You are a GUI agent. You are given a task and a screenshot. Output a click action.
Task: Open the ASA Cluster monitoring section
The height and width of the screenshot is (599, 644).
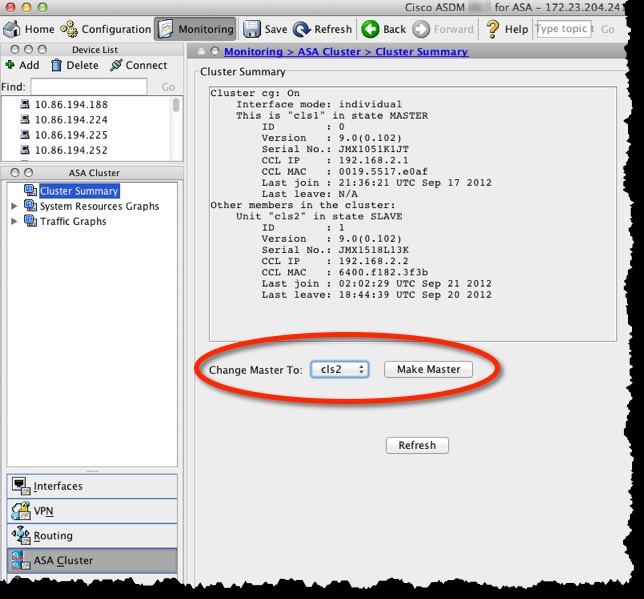(x=92, y=560)
